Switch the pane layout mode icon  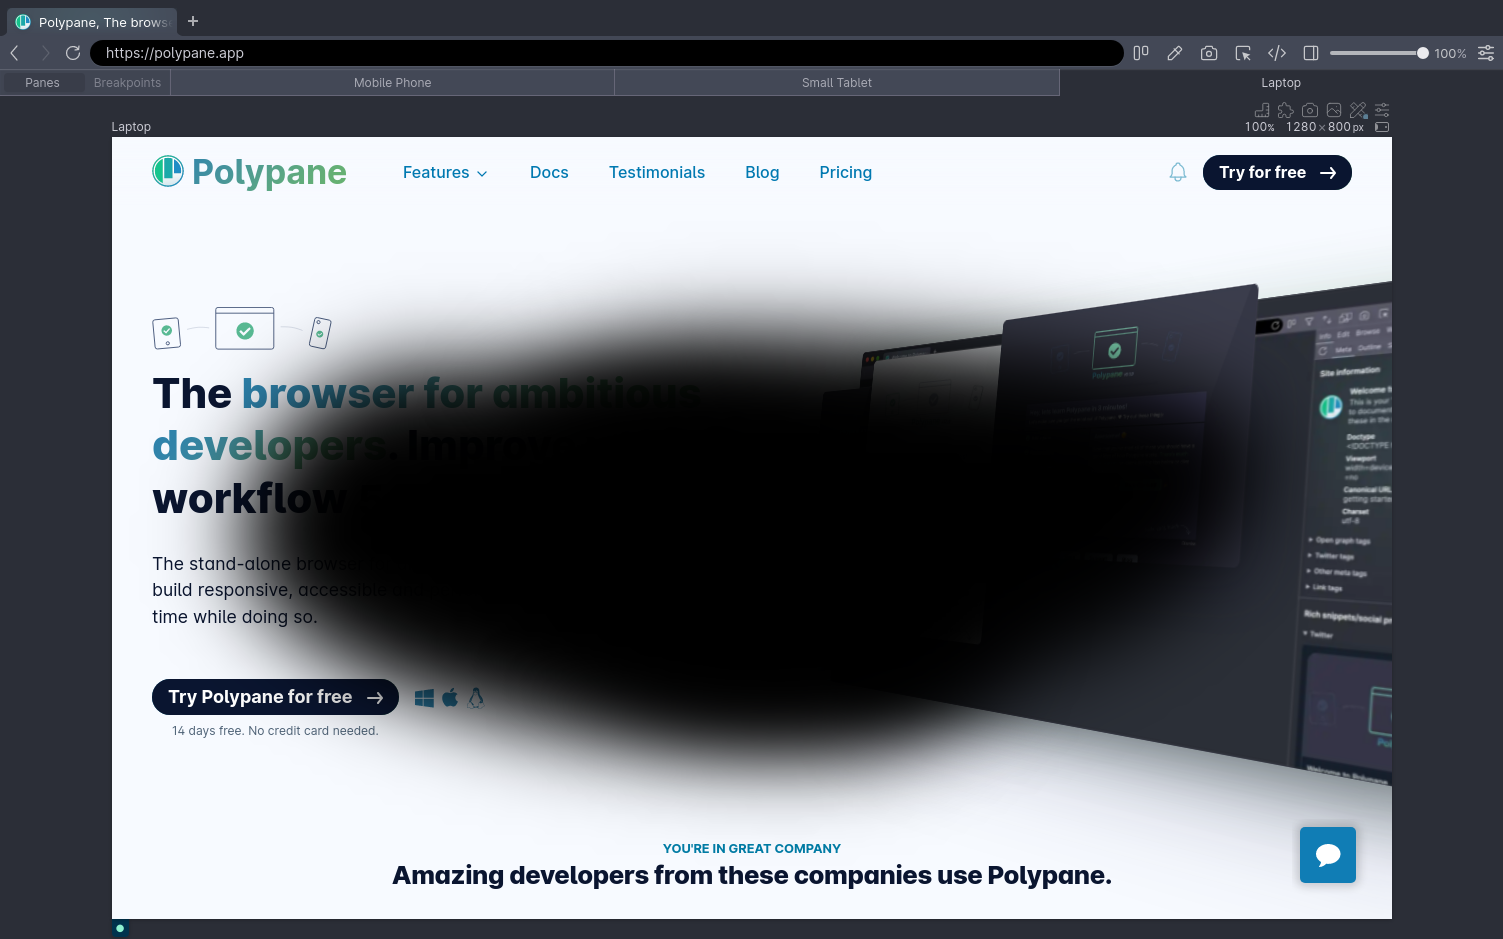tap(1141, 53)
